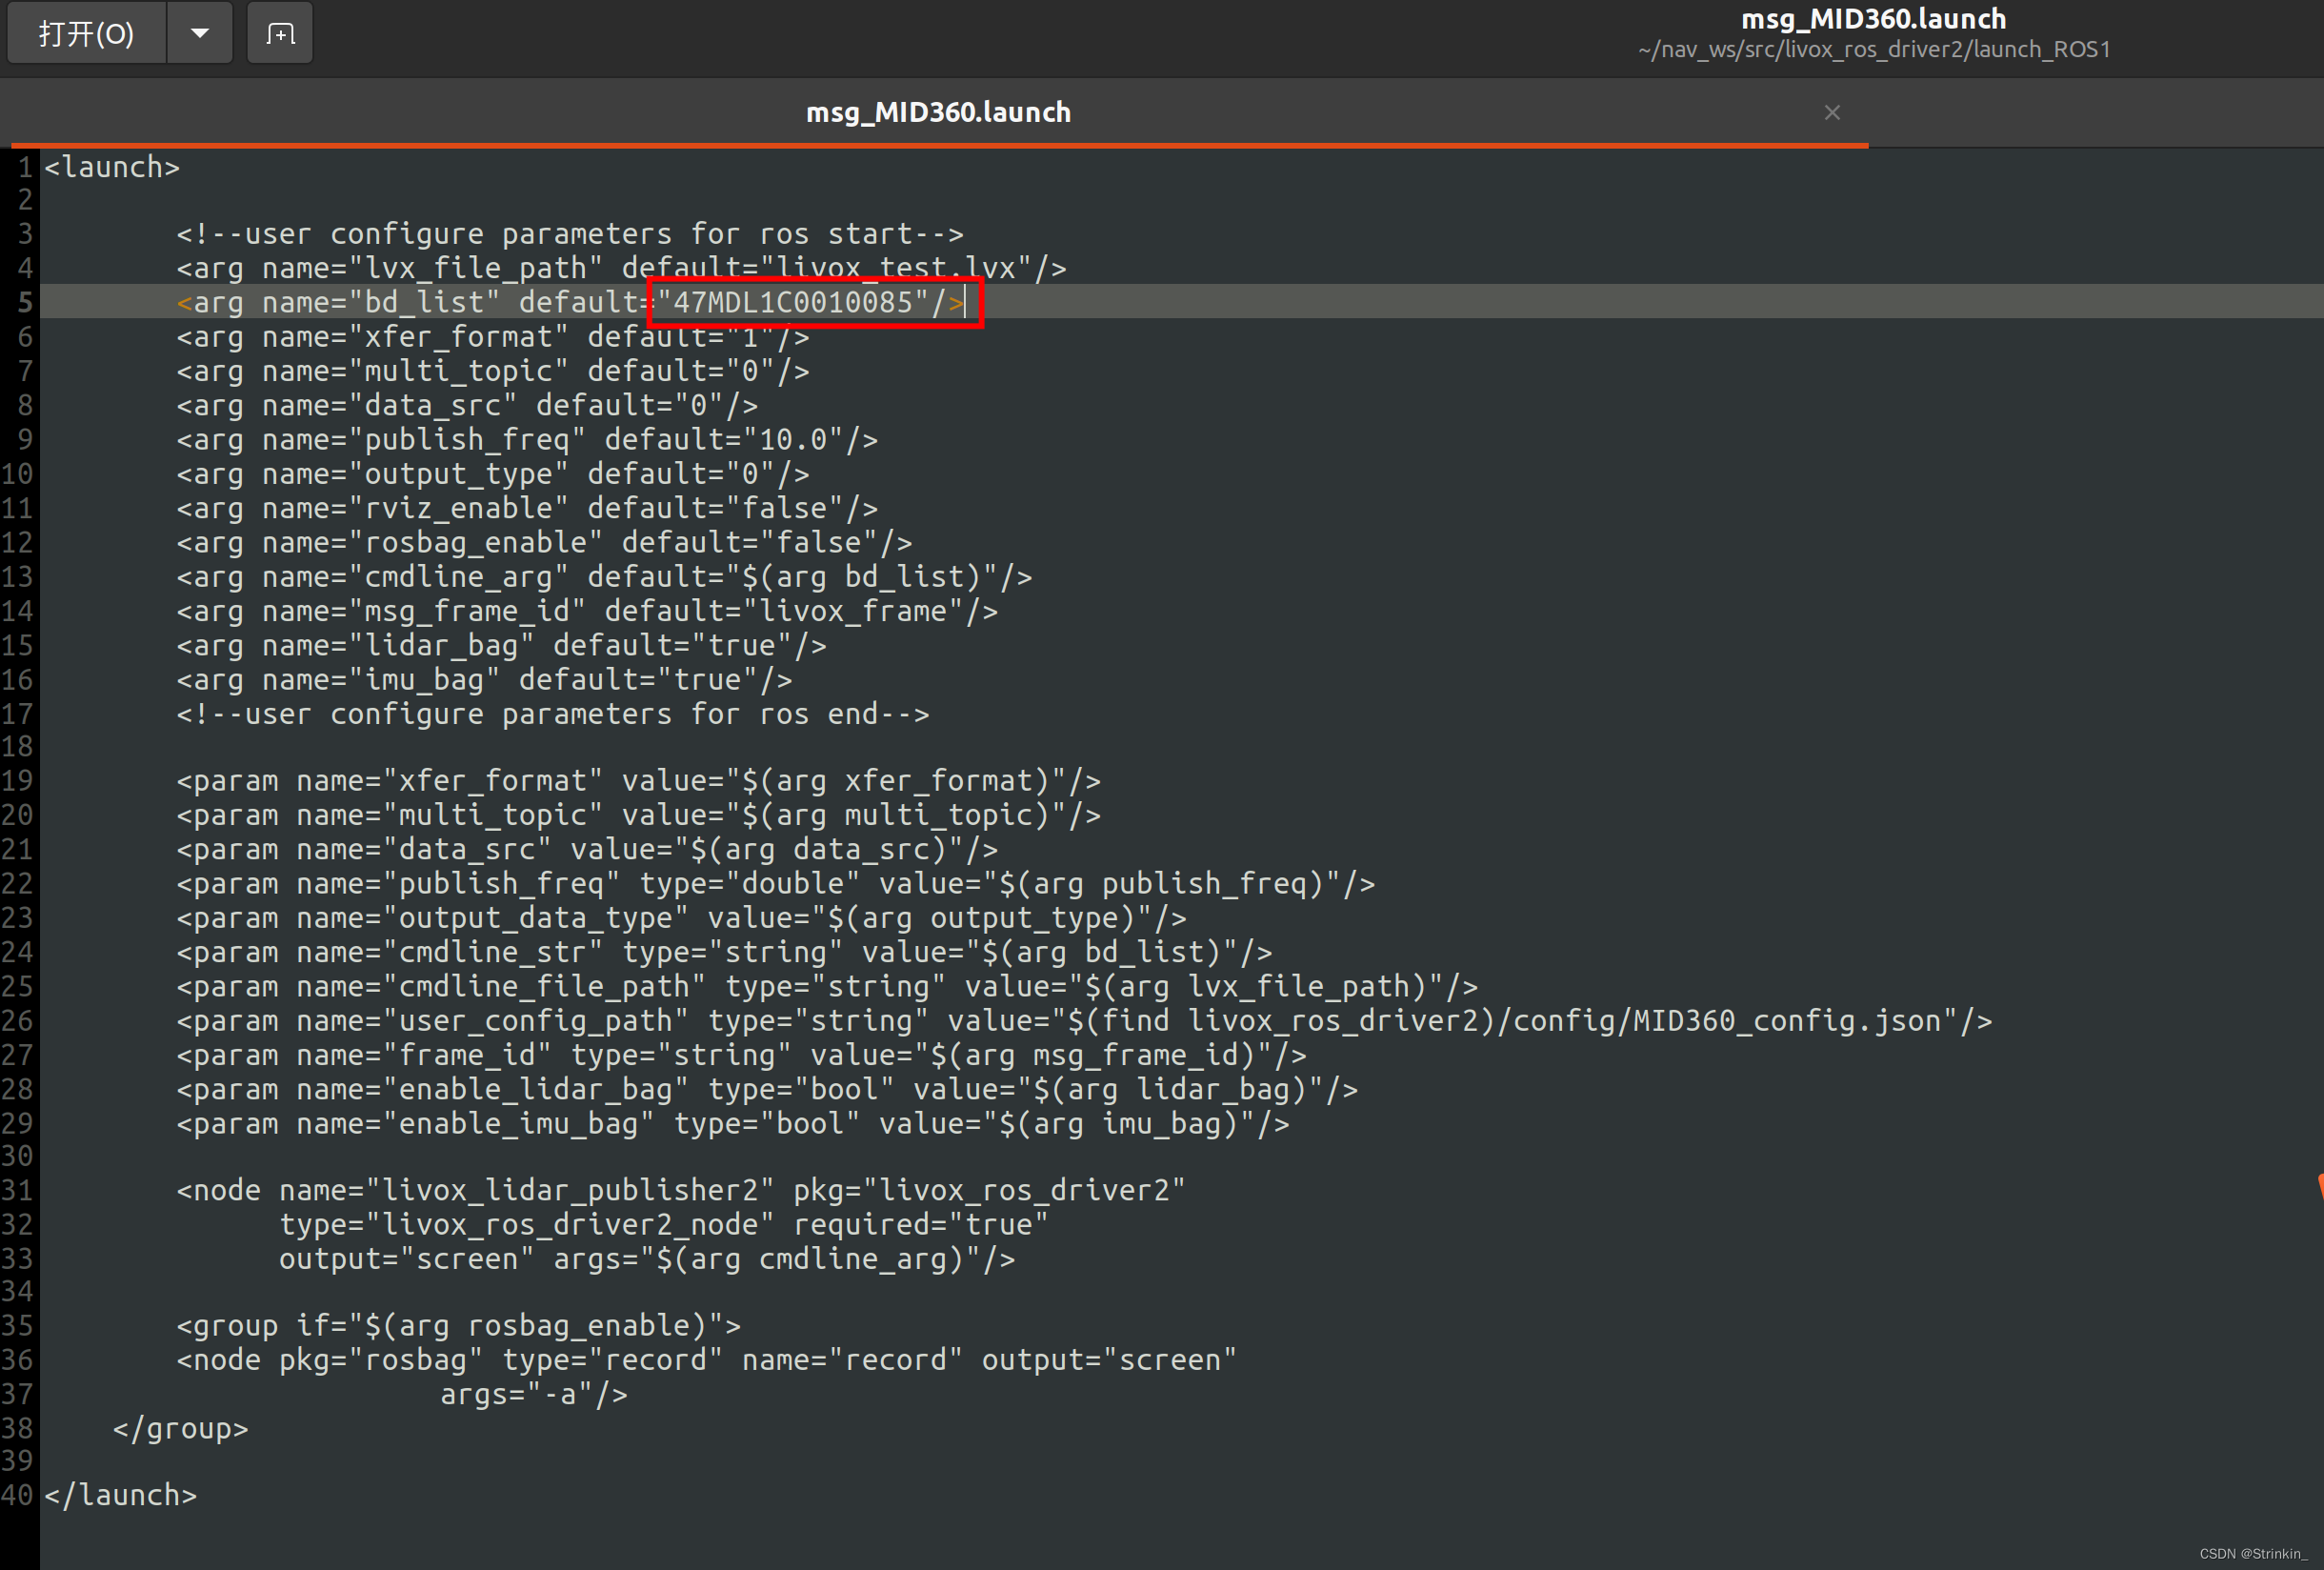Click on the livox_frame default value
Viewport: 2324px width, 1570px height.
[853, 611]
